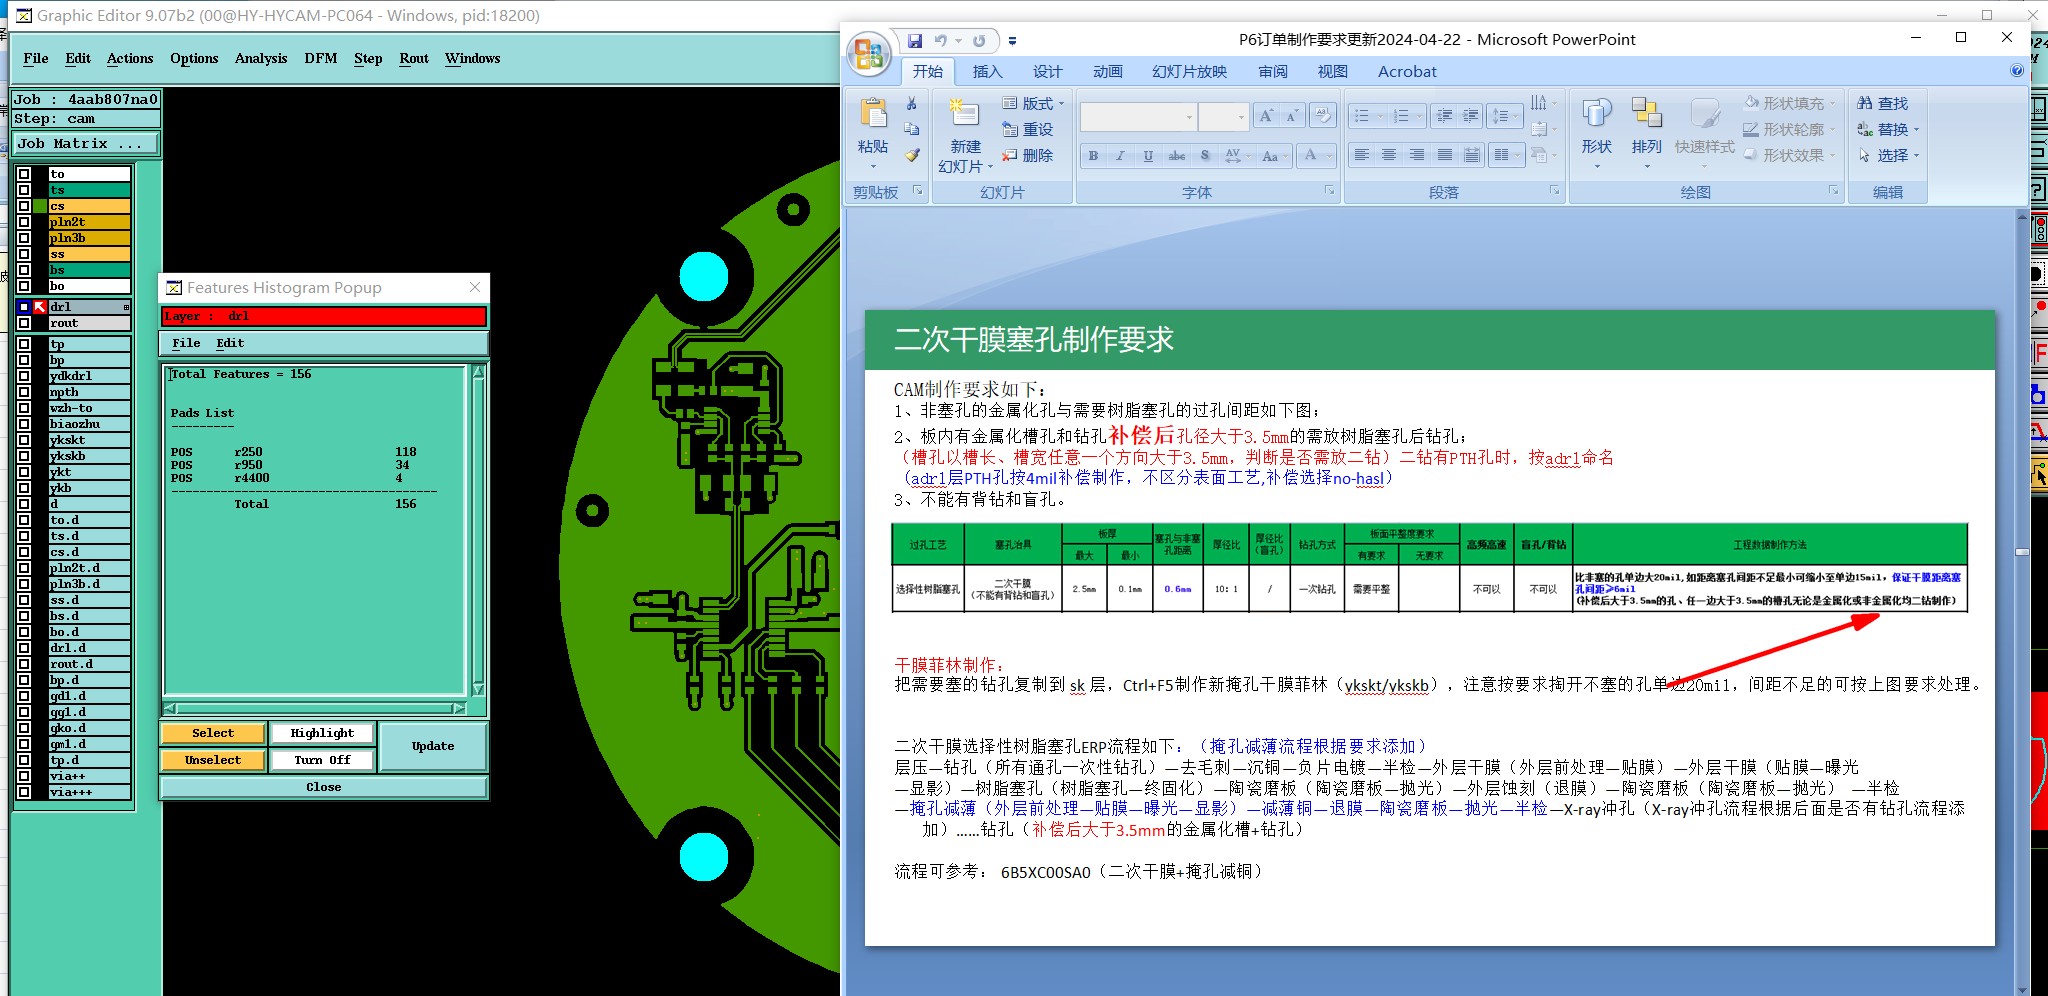Toggle checkbox for layer 'npth'

[24, 392]
